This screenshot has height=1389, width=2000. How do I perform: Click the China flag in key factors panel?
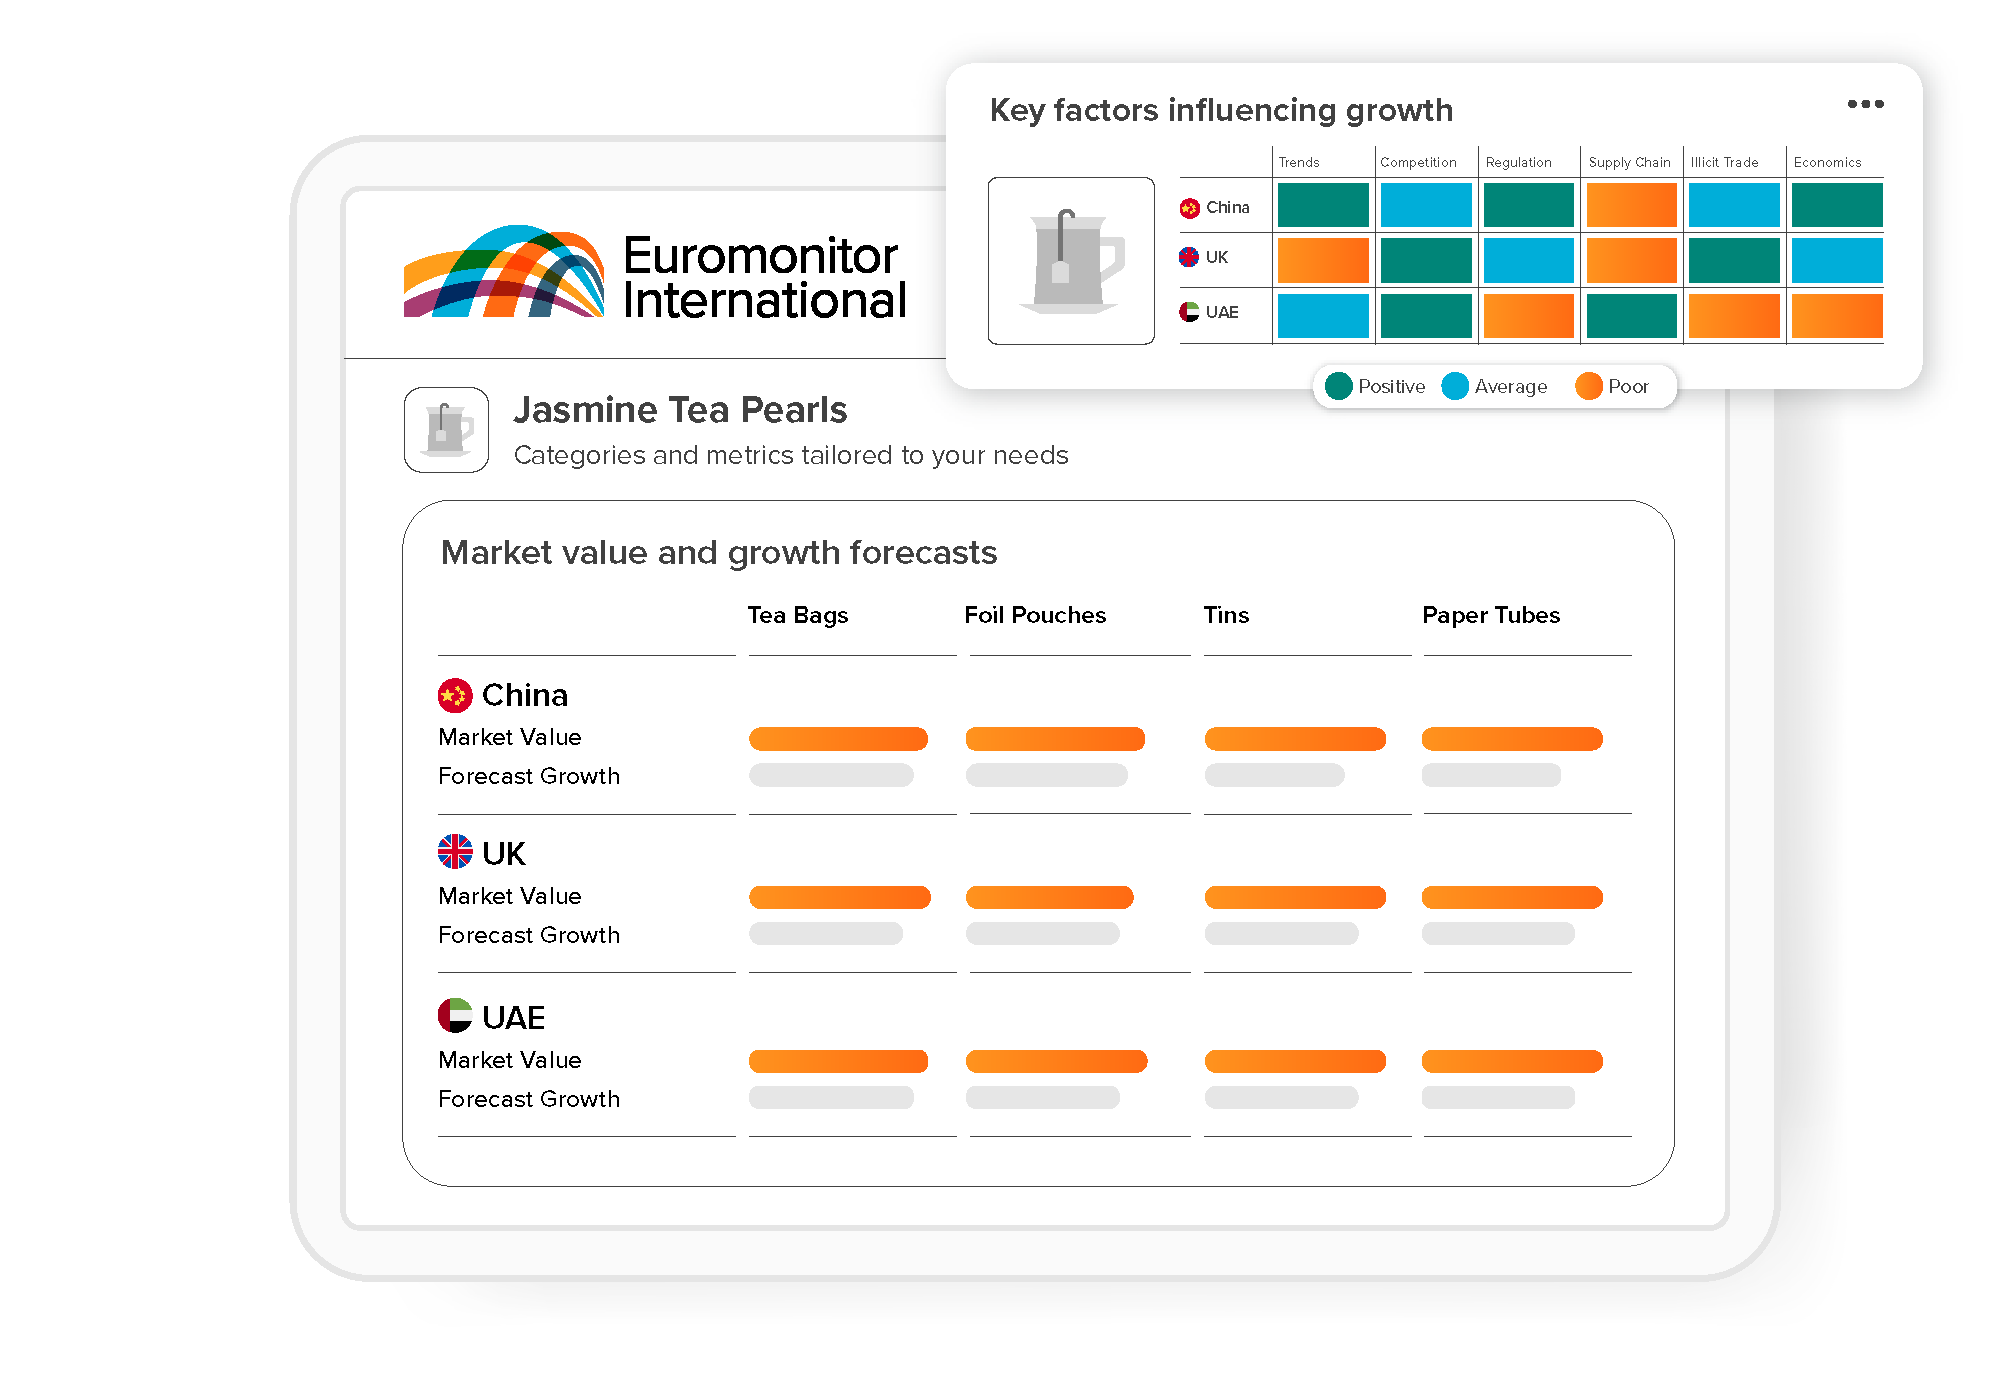1189,208
